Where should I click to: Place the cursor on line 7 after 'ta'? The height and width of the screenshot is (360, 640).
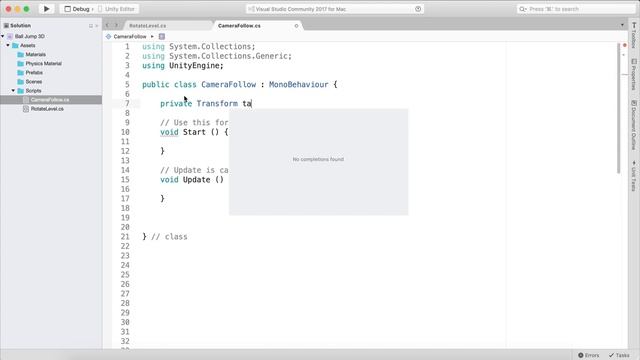(252, 104)
